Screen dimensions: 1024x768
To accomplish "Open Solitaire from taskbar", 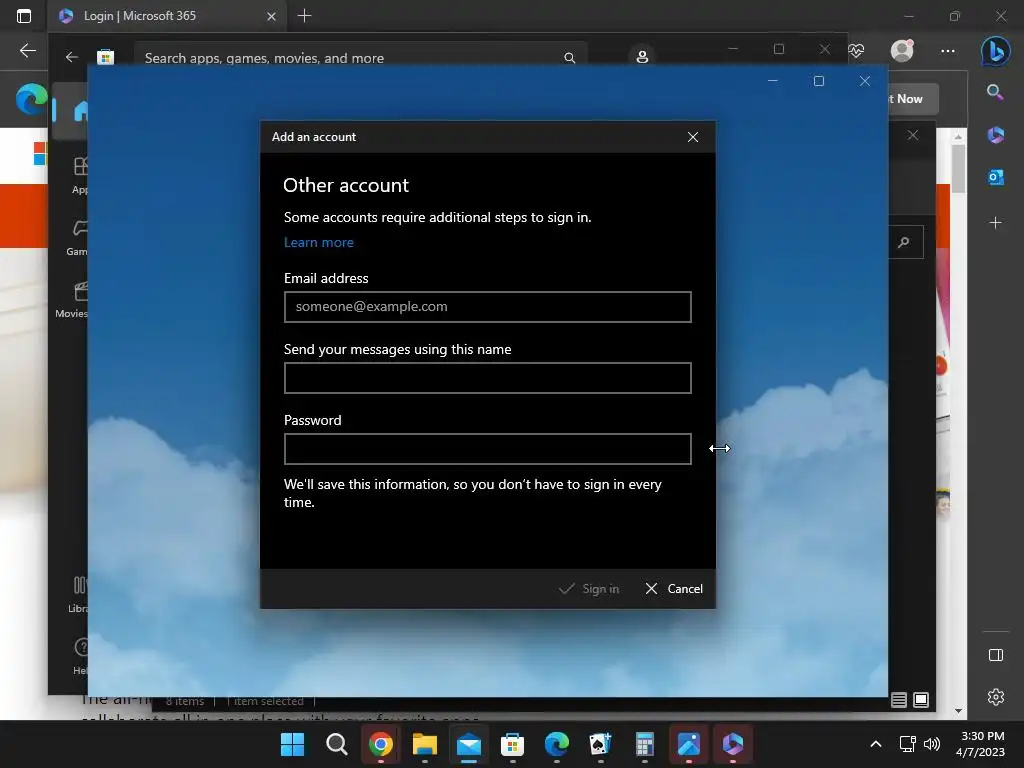I will point(600,744).
